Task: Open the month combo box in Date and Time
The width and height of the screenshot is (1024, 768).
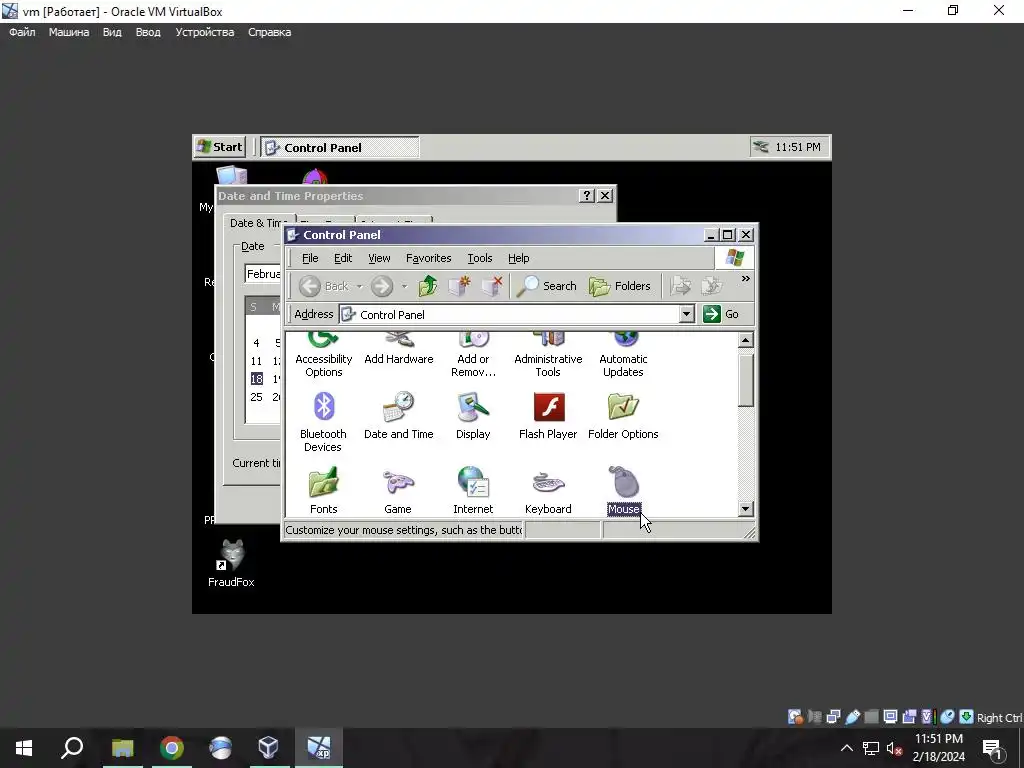Action: 263,274
